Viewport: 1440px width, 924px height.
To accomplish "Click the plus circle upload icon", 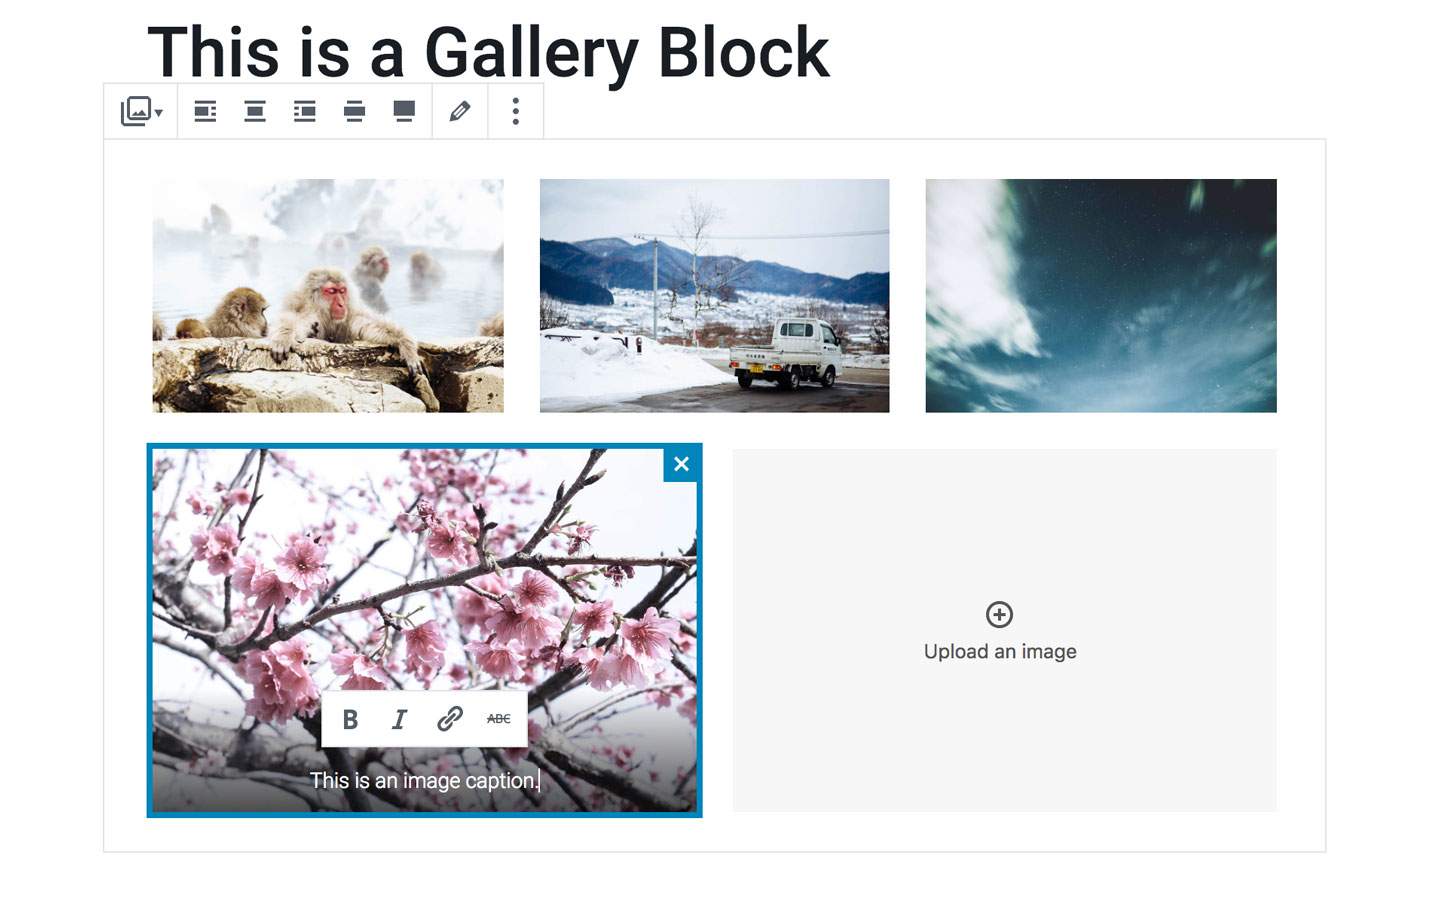I will coord(999,614).
